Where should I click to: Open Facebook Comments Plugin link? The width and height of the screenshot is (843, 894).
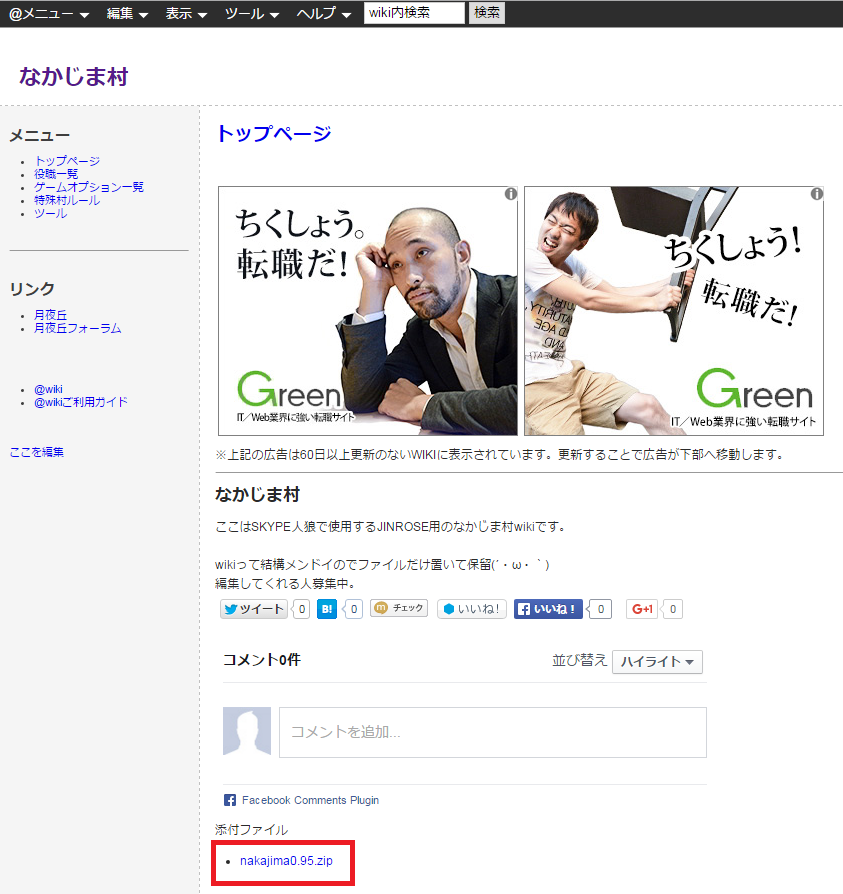[310, 800]
